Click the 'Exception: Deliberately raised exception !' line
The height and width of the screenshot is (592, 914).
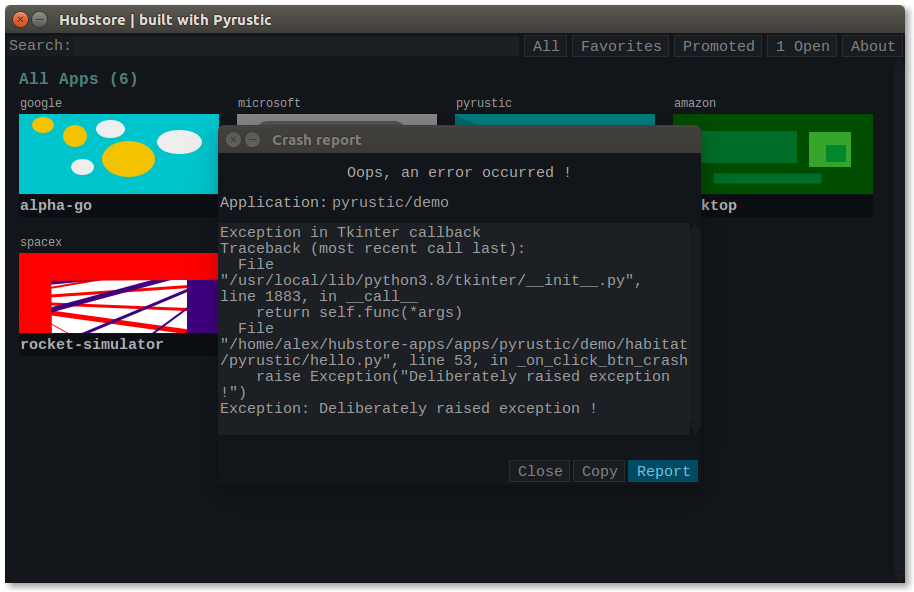point(408,408)
